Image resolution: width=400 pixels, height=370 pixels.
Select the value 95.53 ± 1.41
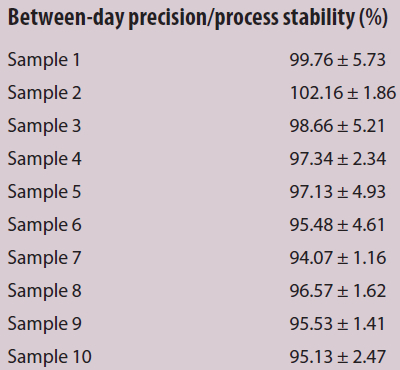pos(337,324)
